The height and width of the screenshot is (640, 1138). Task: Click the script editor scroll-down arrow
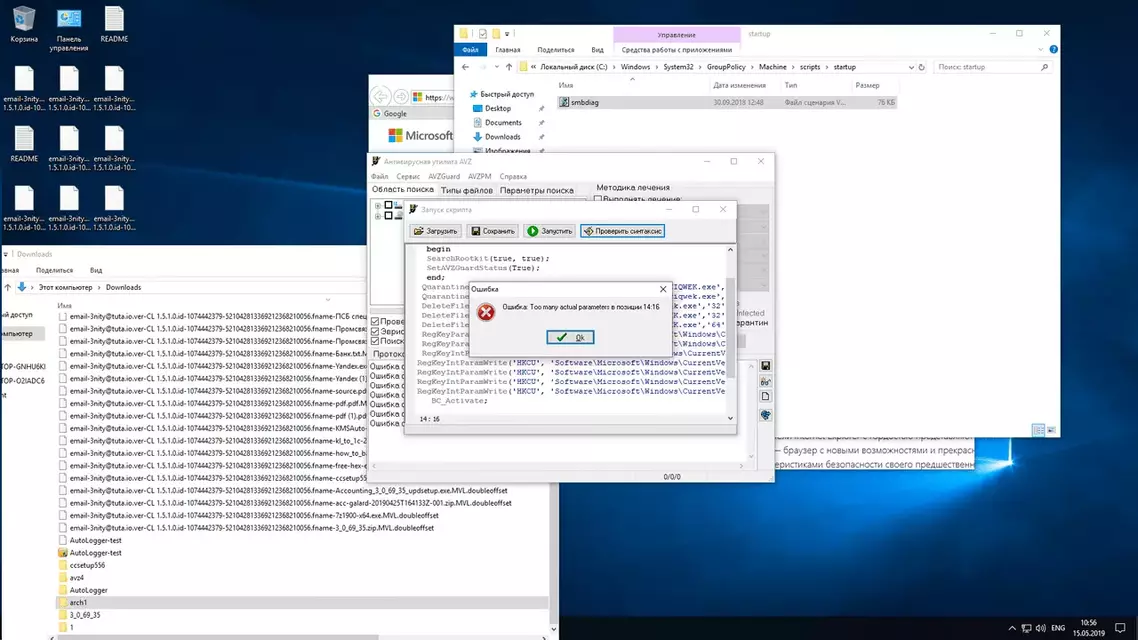pyautogui.click(x=730, y=418)
